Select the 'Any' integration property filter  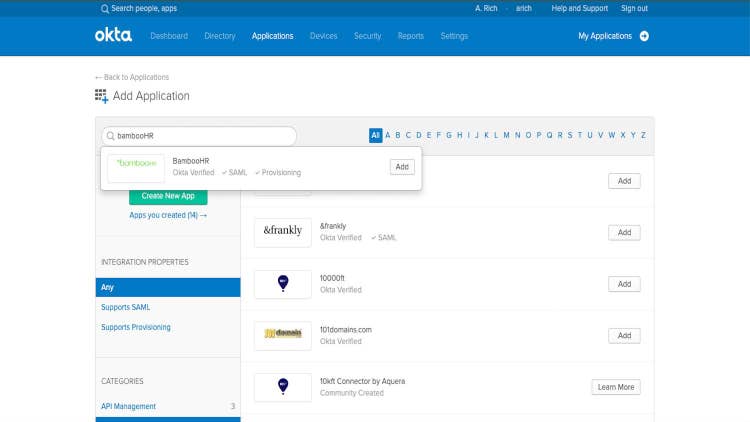pos(168,287)
